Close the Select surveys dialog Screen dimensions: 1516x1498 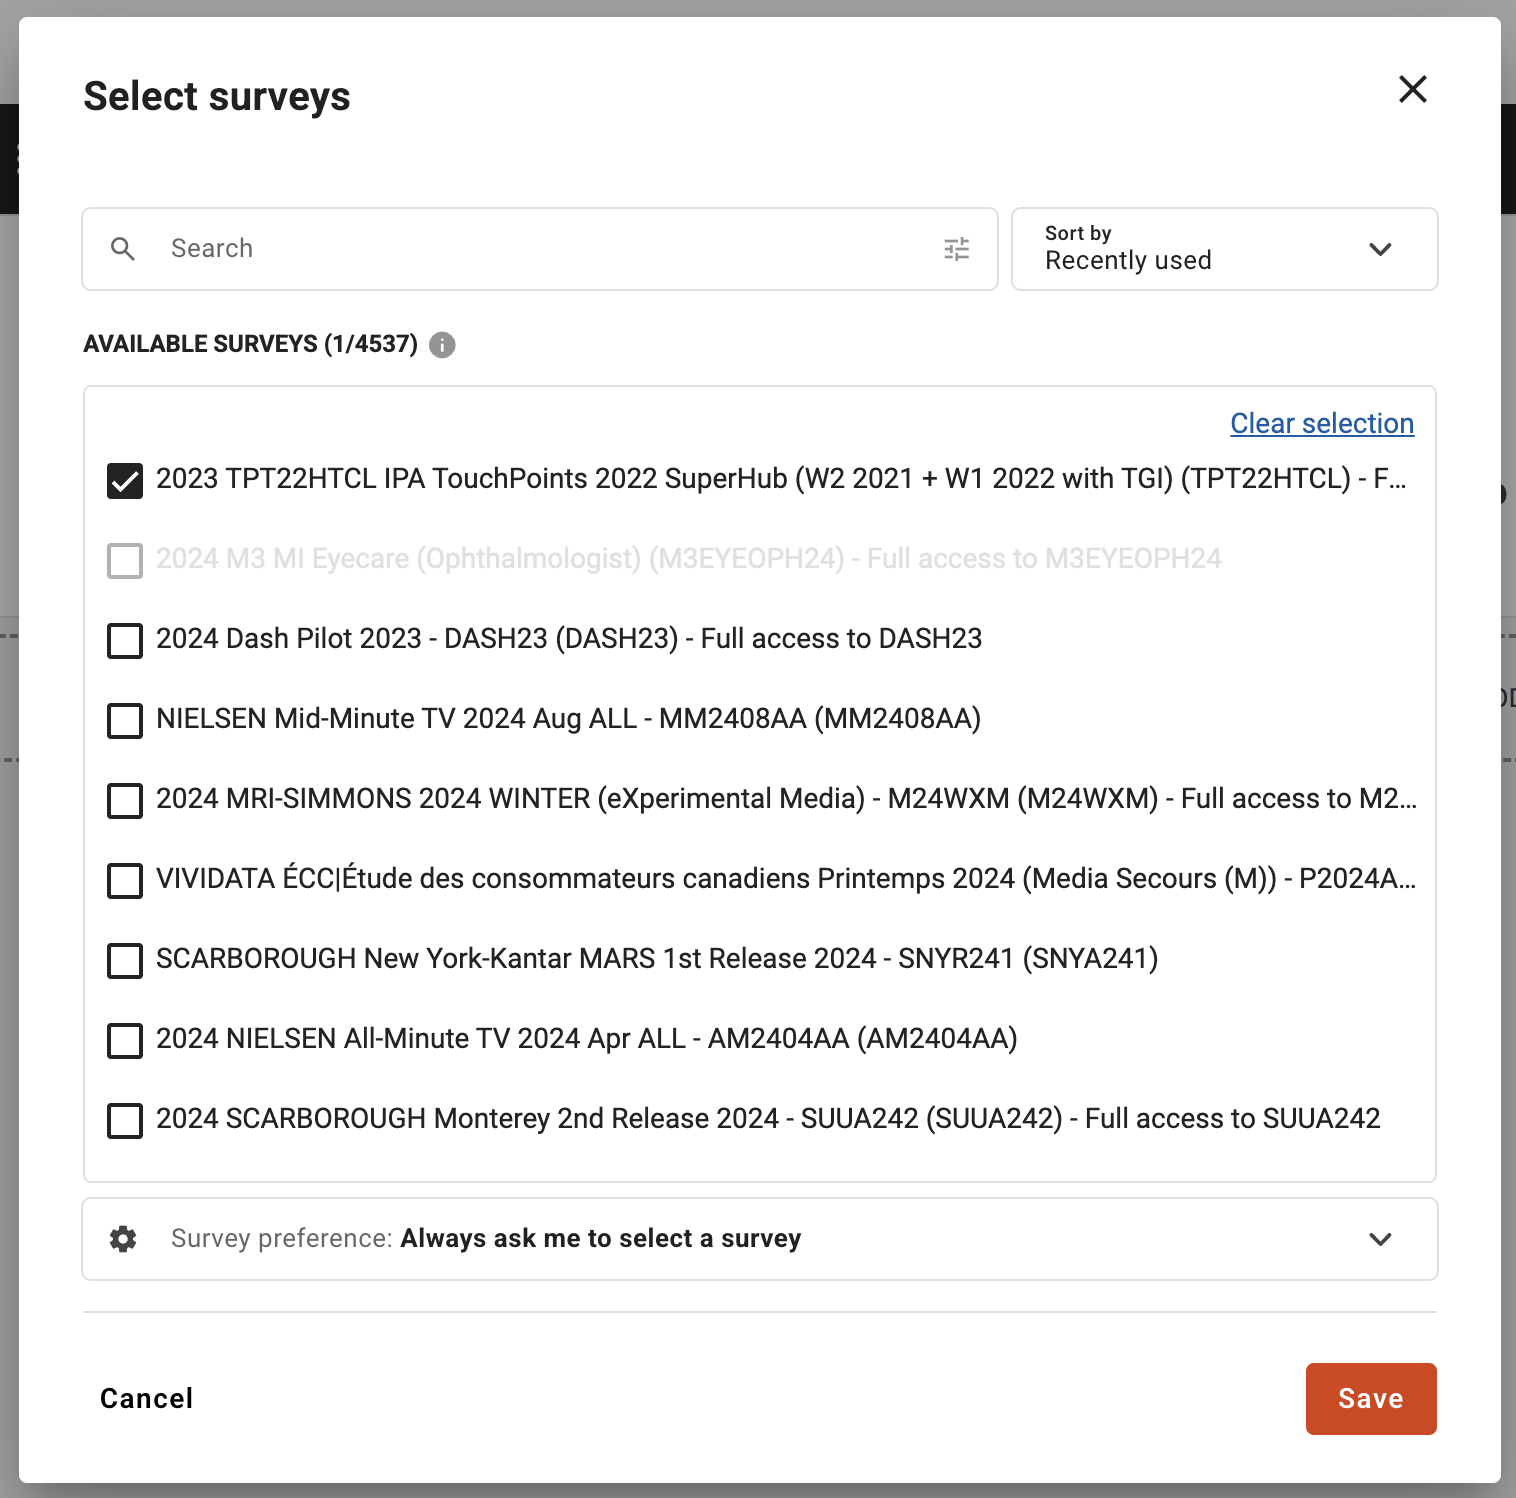[x=1412, y=90]
